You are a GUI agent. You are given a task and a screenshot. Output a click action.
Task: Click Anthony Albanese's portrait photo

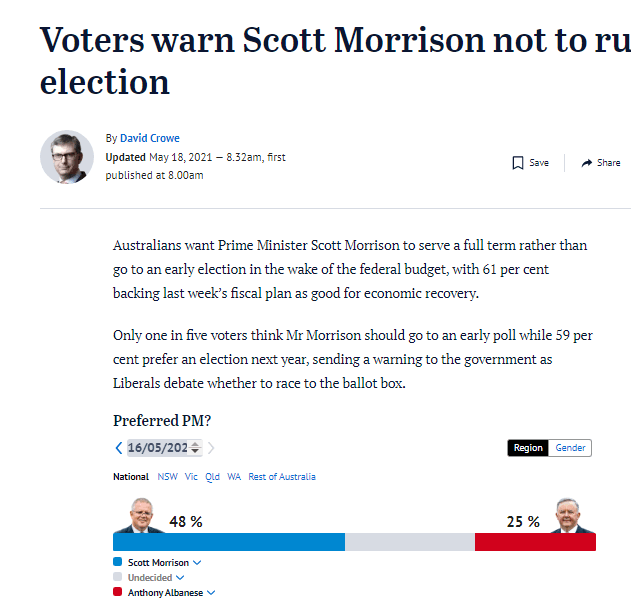pos(571,515)
